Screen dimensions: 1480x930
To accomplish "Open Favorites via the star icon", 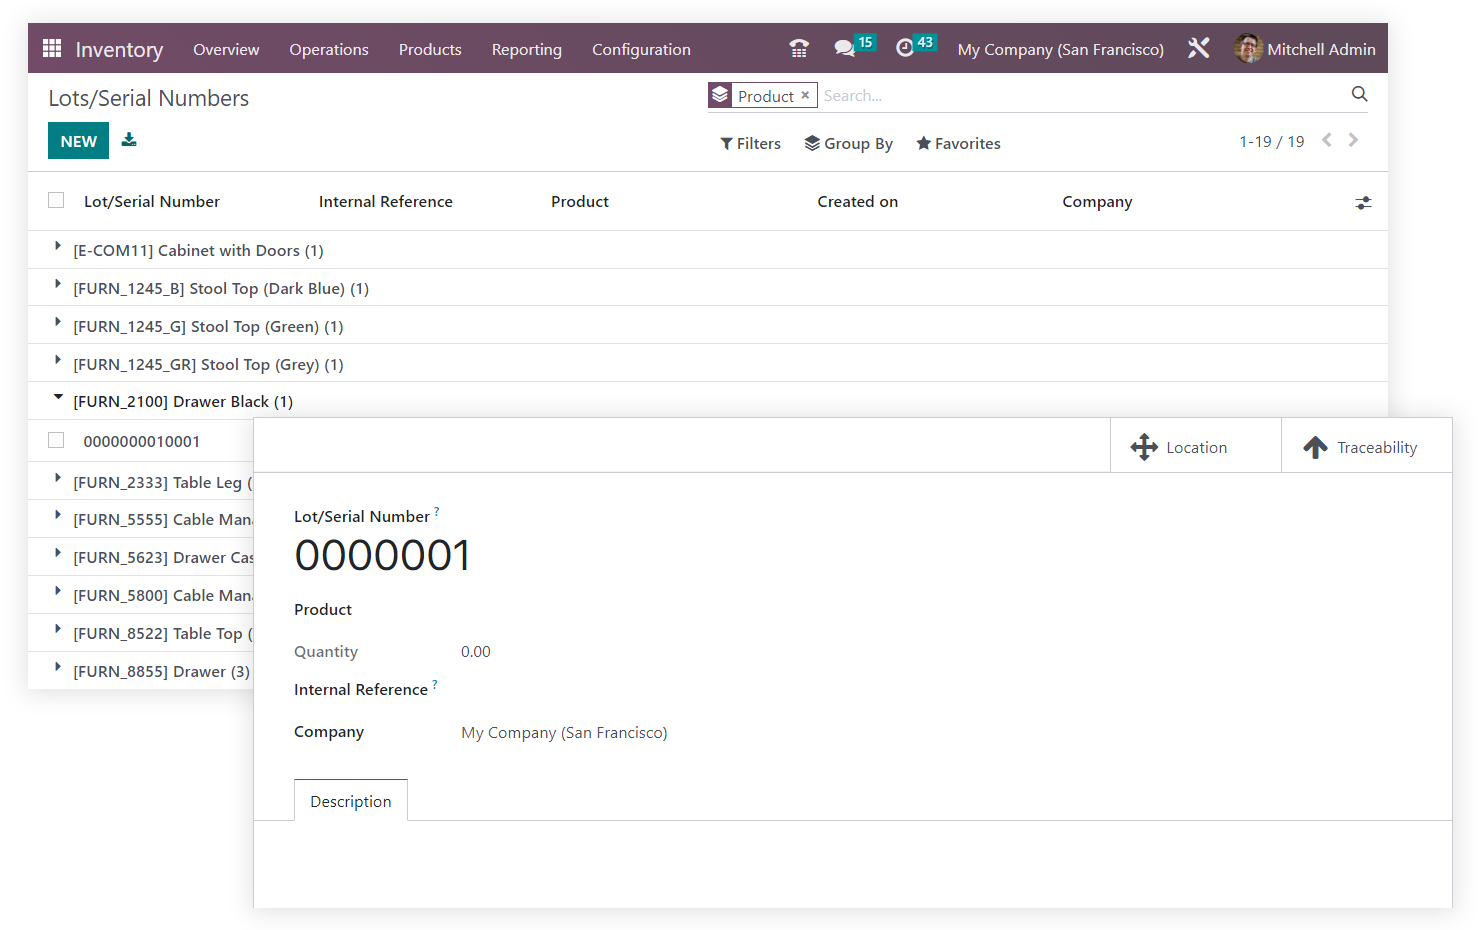I will click(x=957, y=143).
